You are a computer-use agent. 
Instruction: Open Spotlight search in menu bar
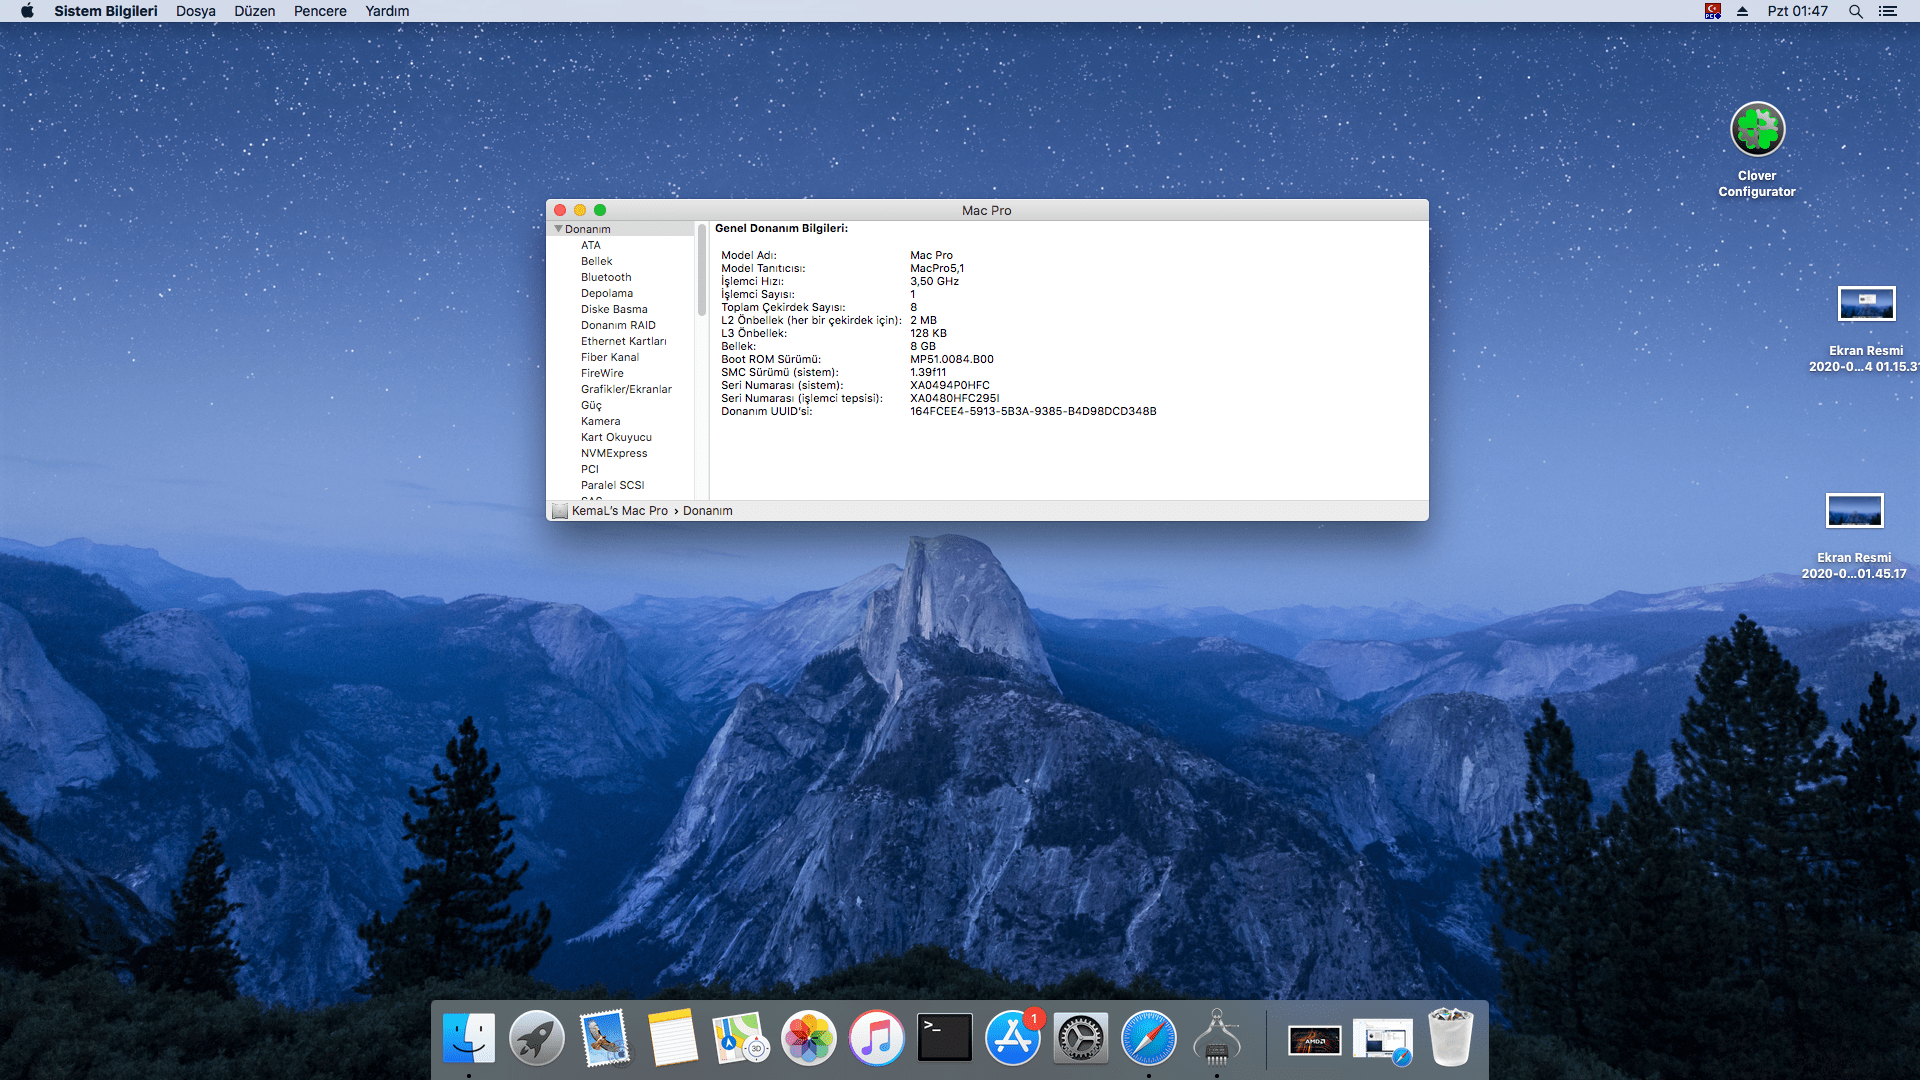point(1855,11)
